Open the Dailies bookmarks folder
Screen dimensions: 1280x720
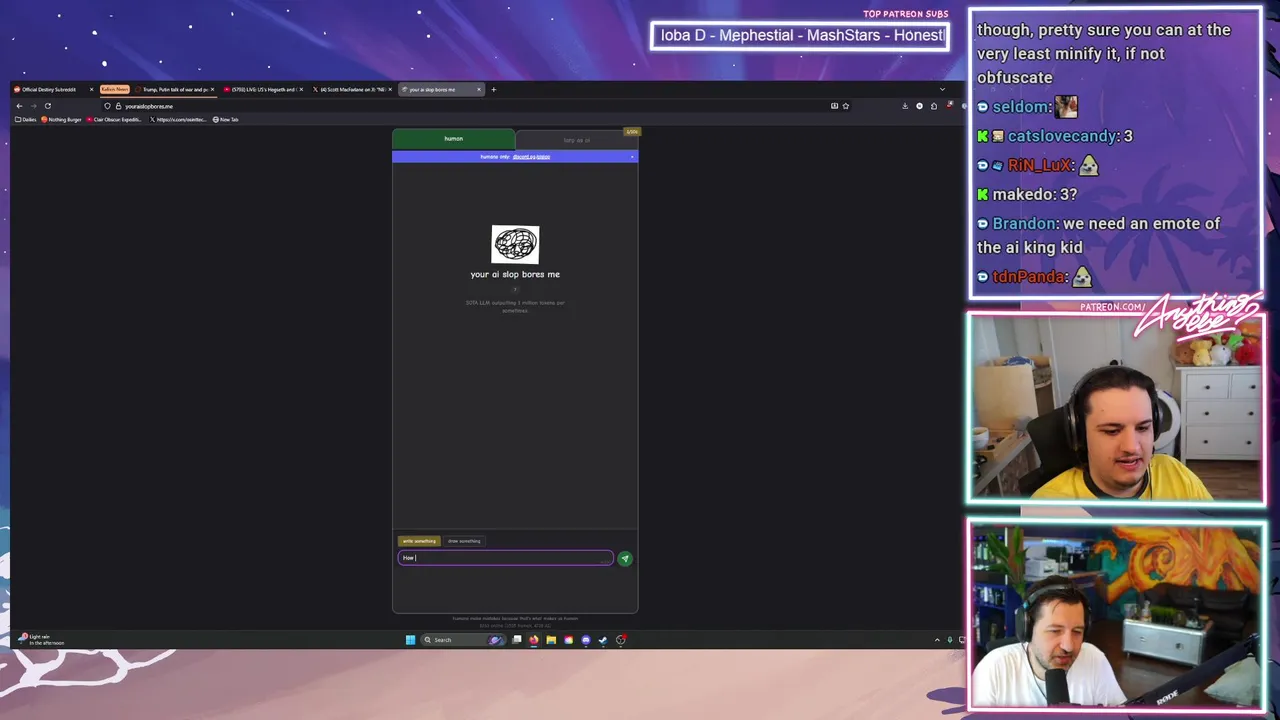(x=26, y=120)
